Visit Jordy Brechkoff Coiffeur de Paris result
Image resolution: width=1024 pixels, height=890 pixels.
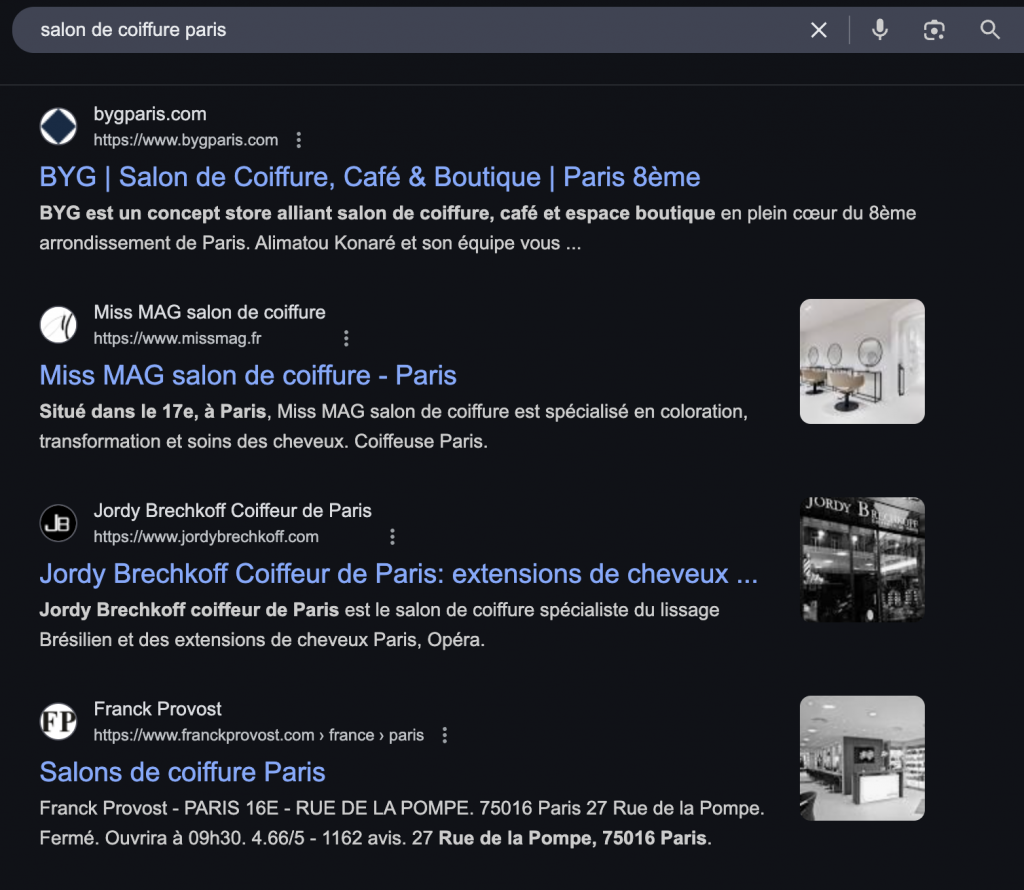tap(398, 574)
